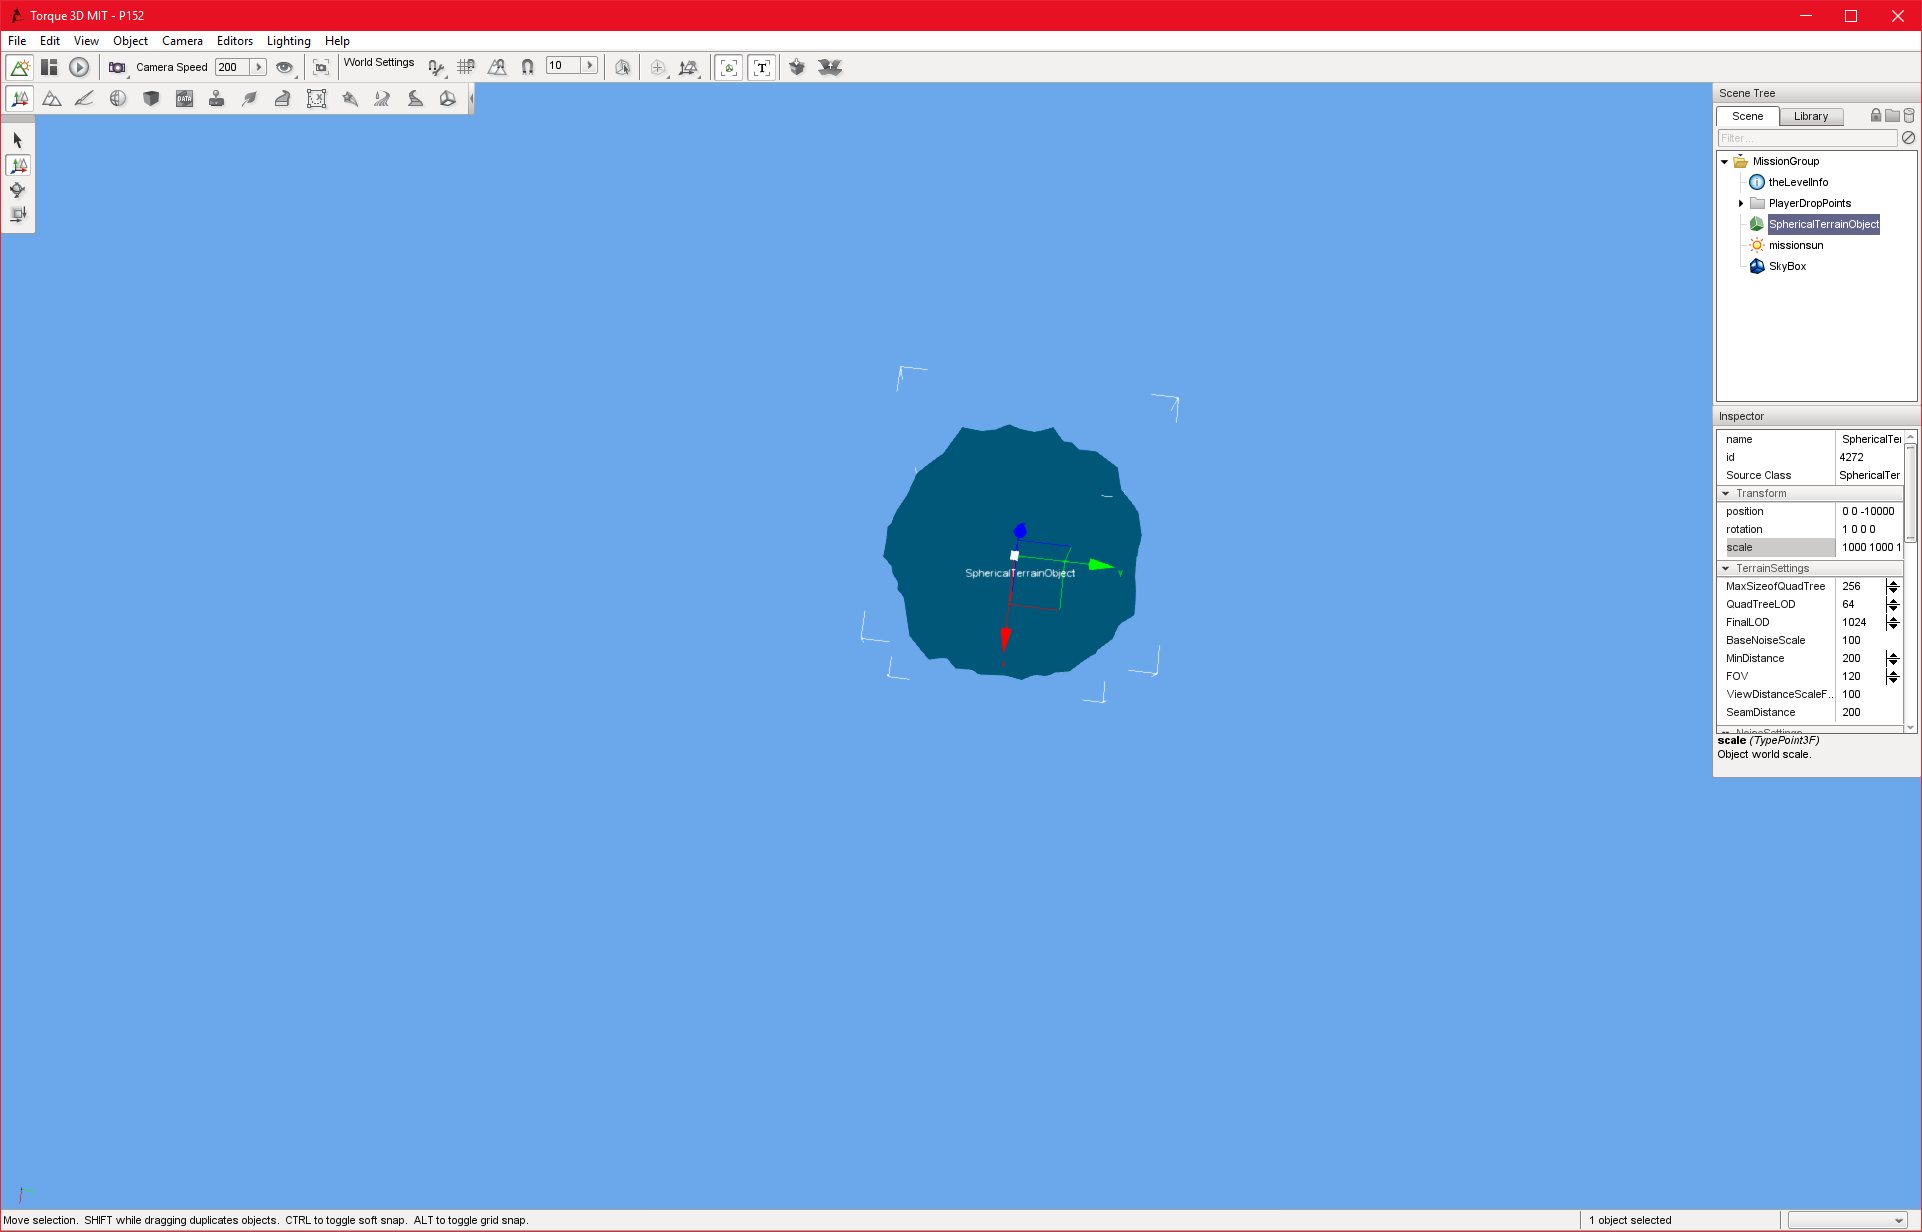
Task: Click the add folder icon in Scene Tree
Action: click(x=1892, y=115)
